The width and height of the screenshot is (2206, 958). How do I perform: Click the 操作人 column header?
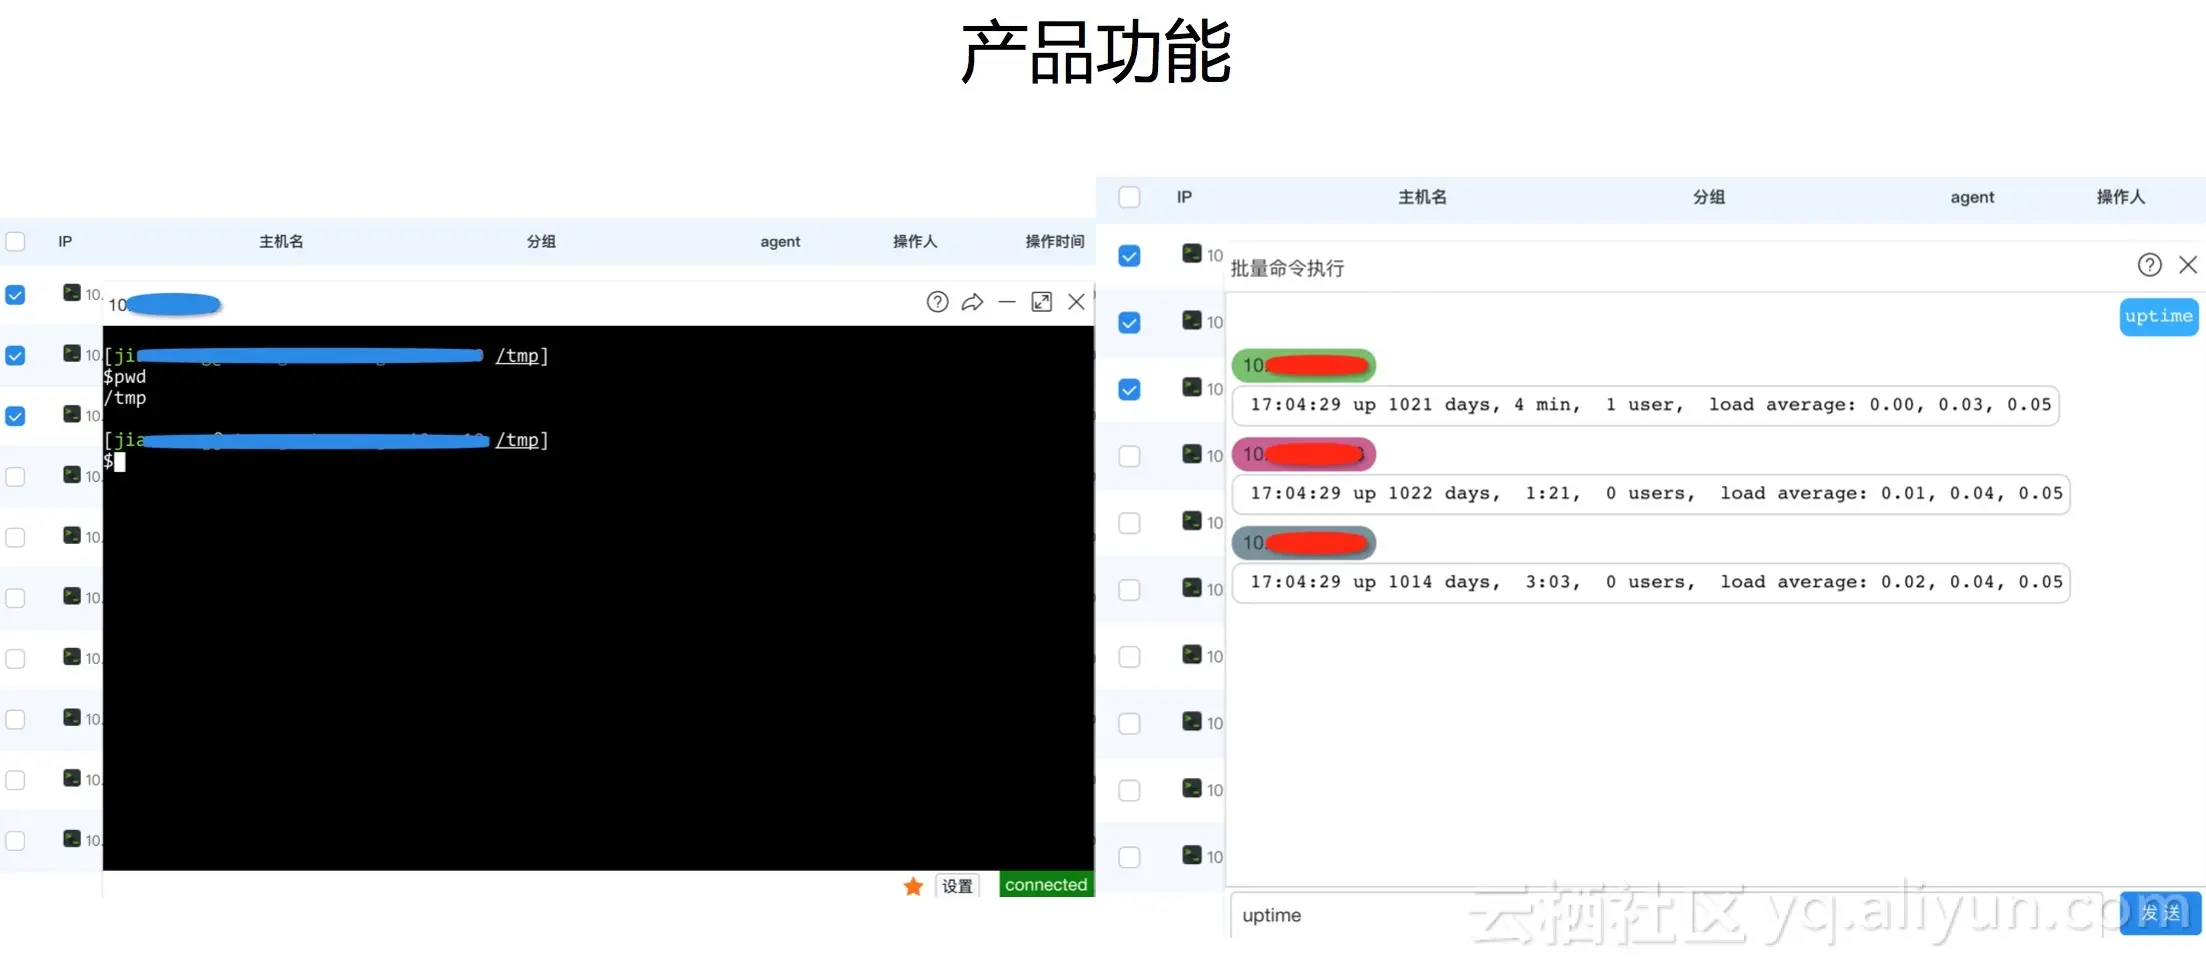pyautogui.click(x=915, y=241)
